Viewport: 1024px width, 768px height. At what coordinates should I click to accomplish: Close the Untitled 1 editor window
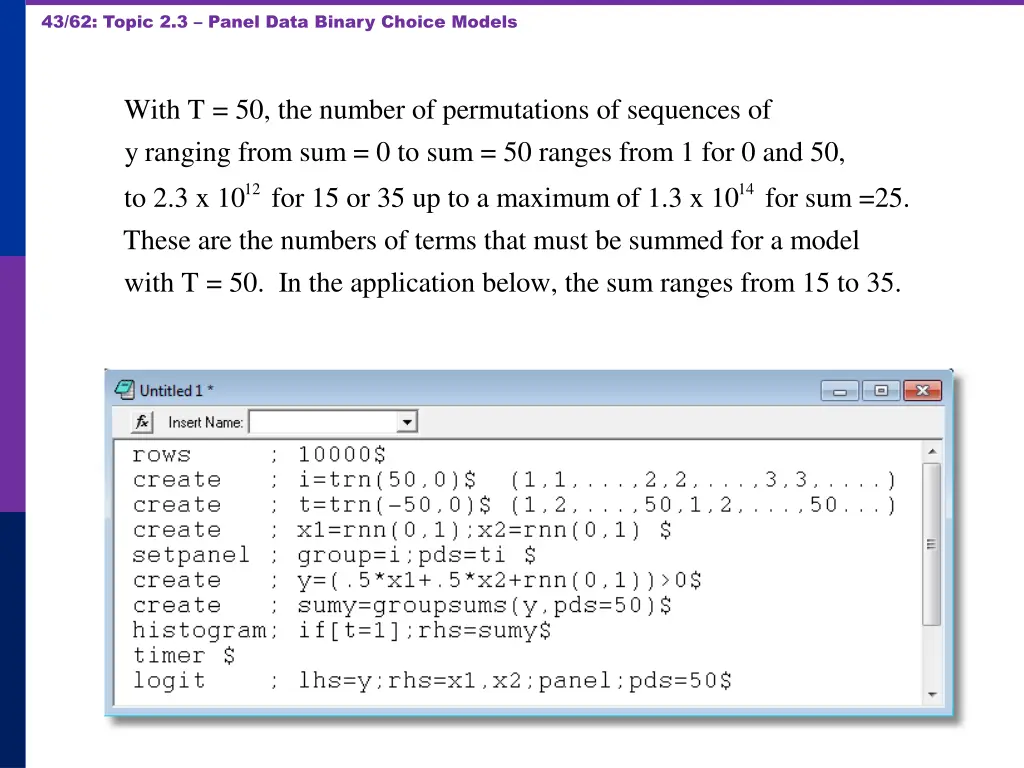920,390
